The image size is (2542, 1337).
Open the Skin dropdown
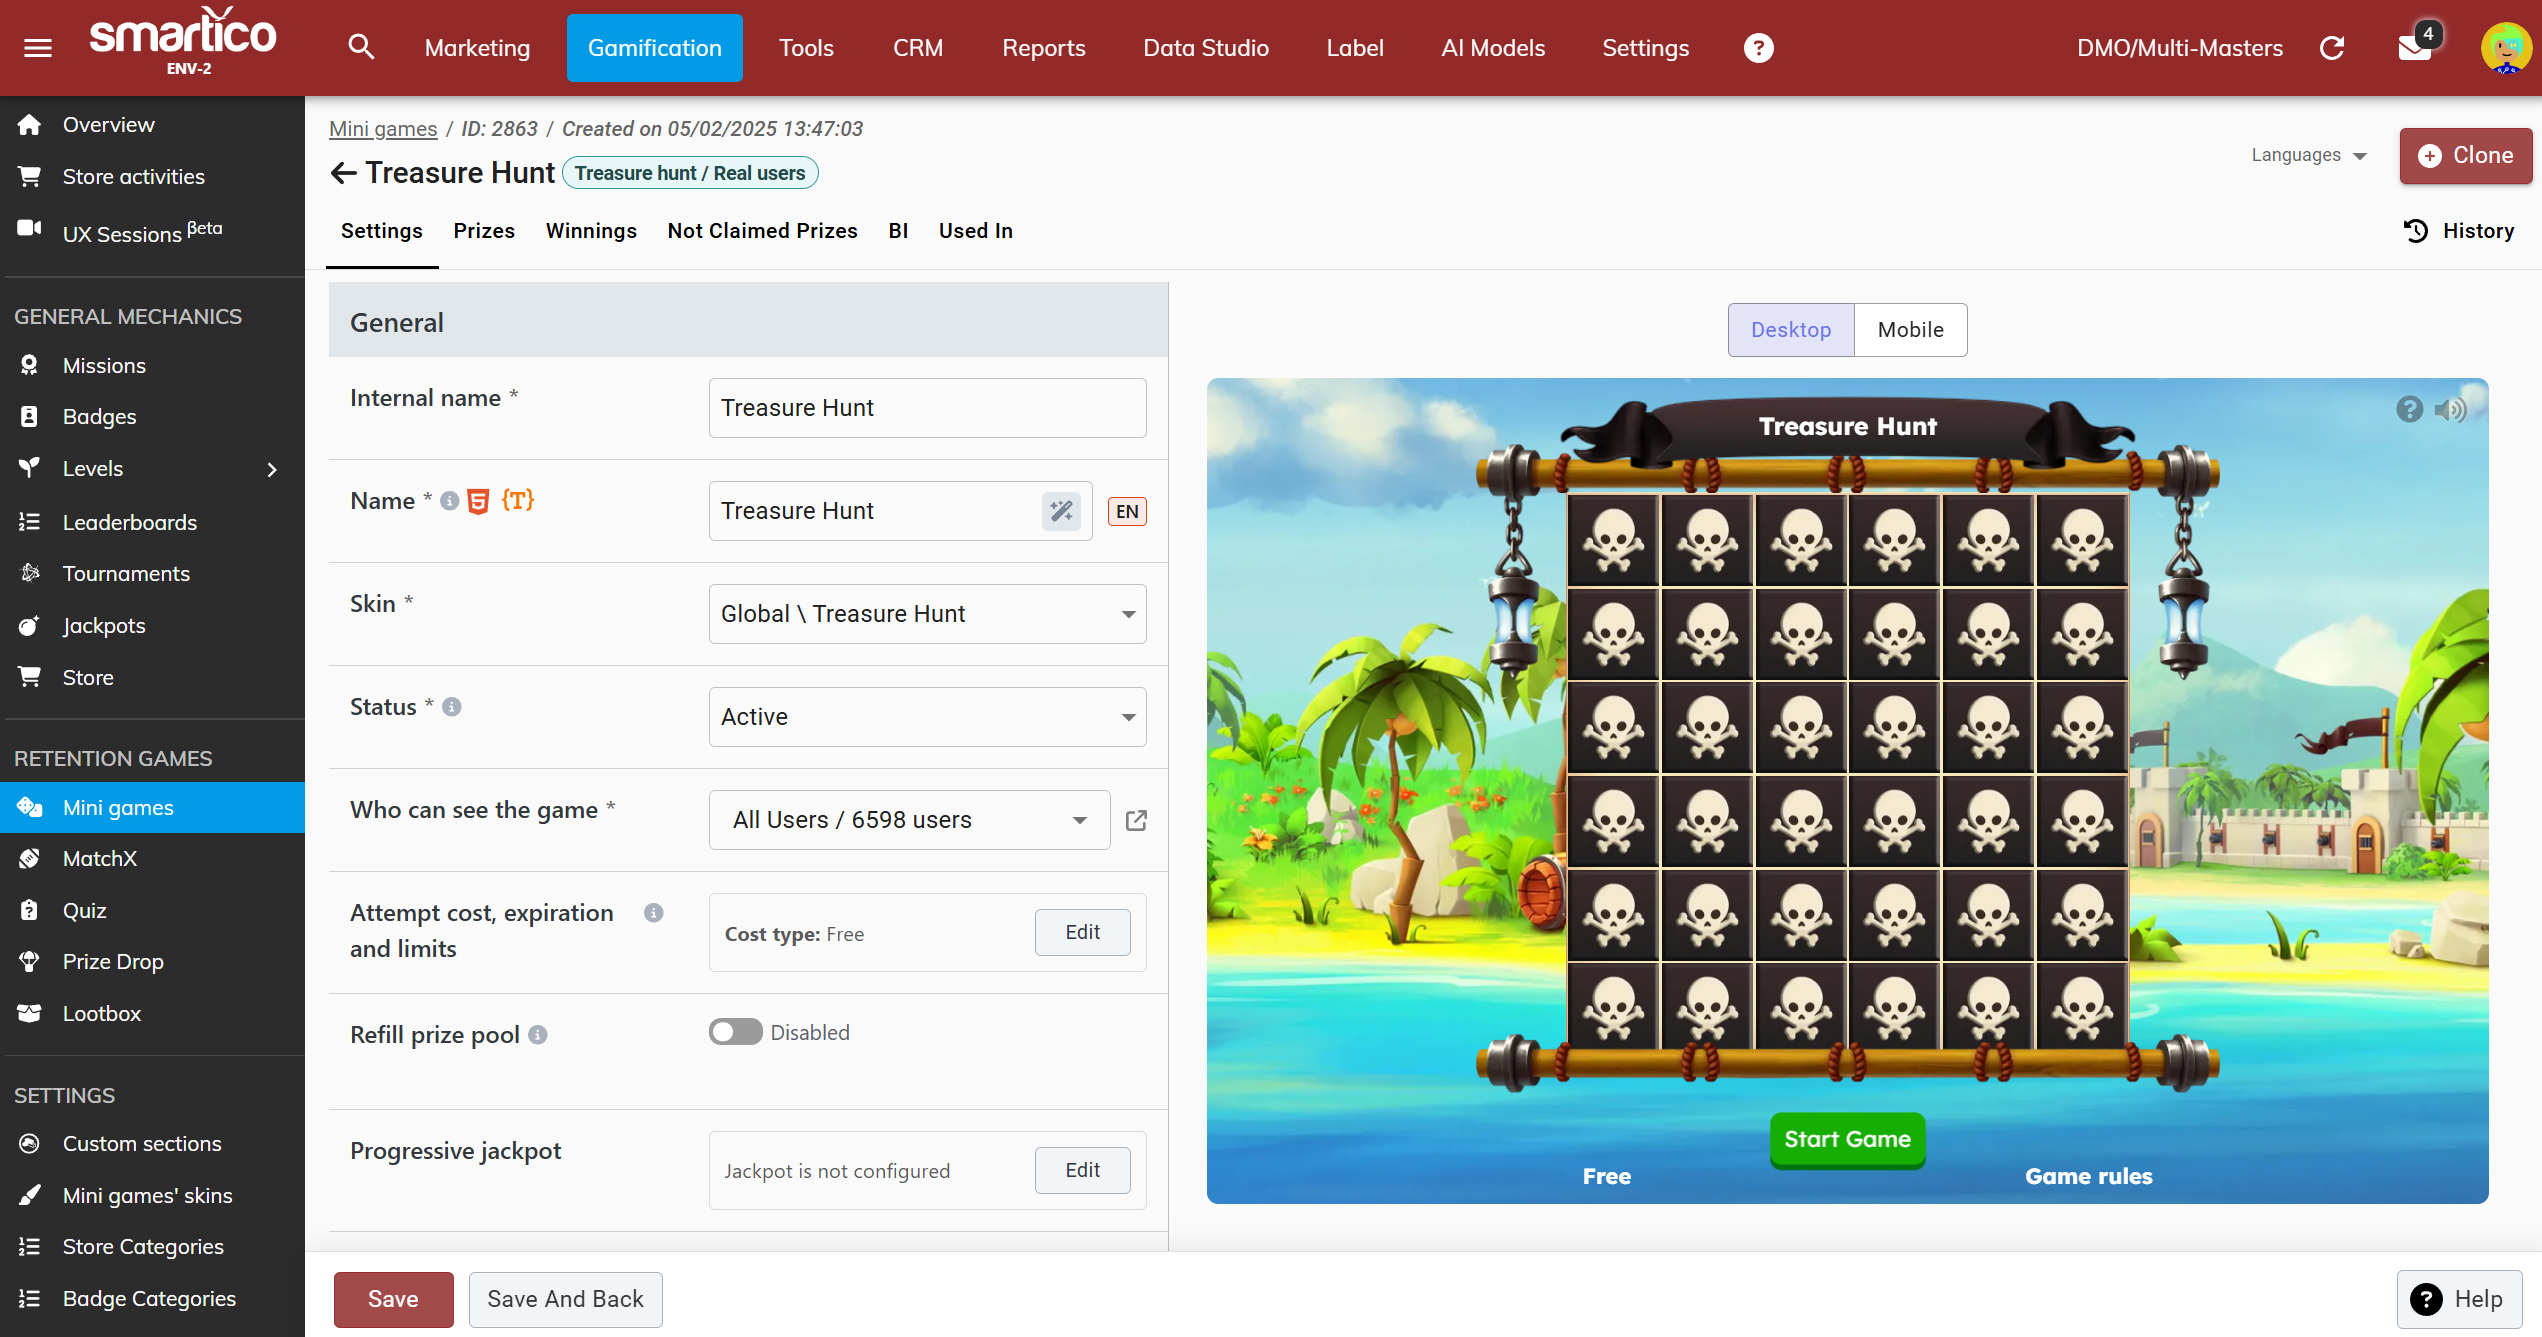[926, 613]
